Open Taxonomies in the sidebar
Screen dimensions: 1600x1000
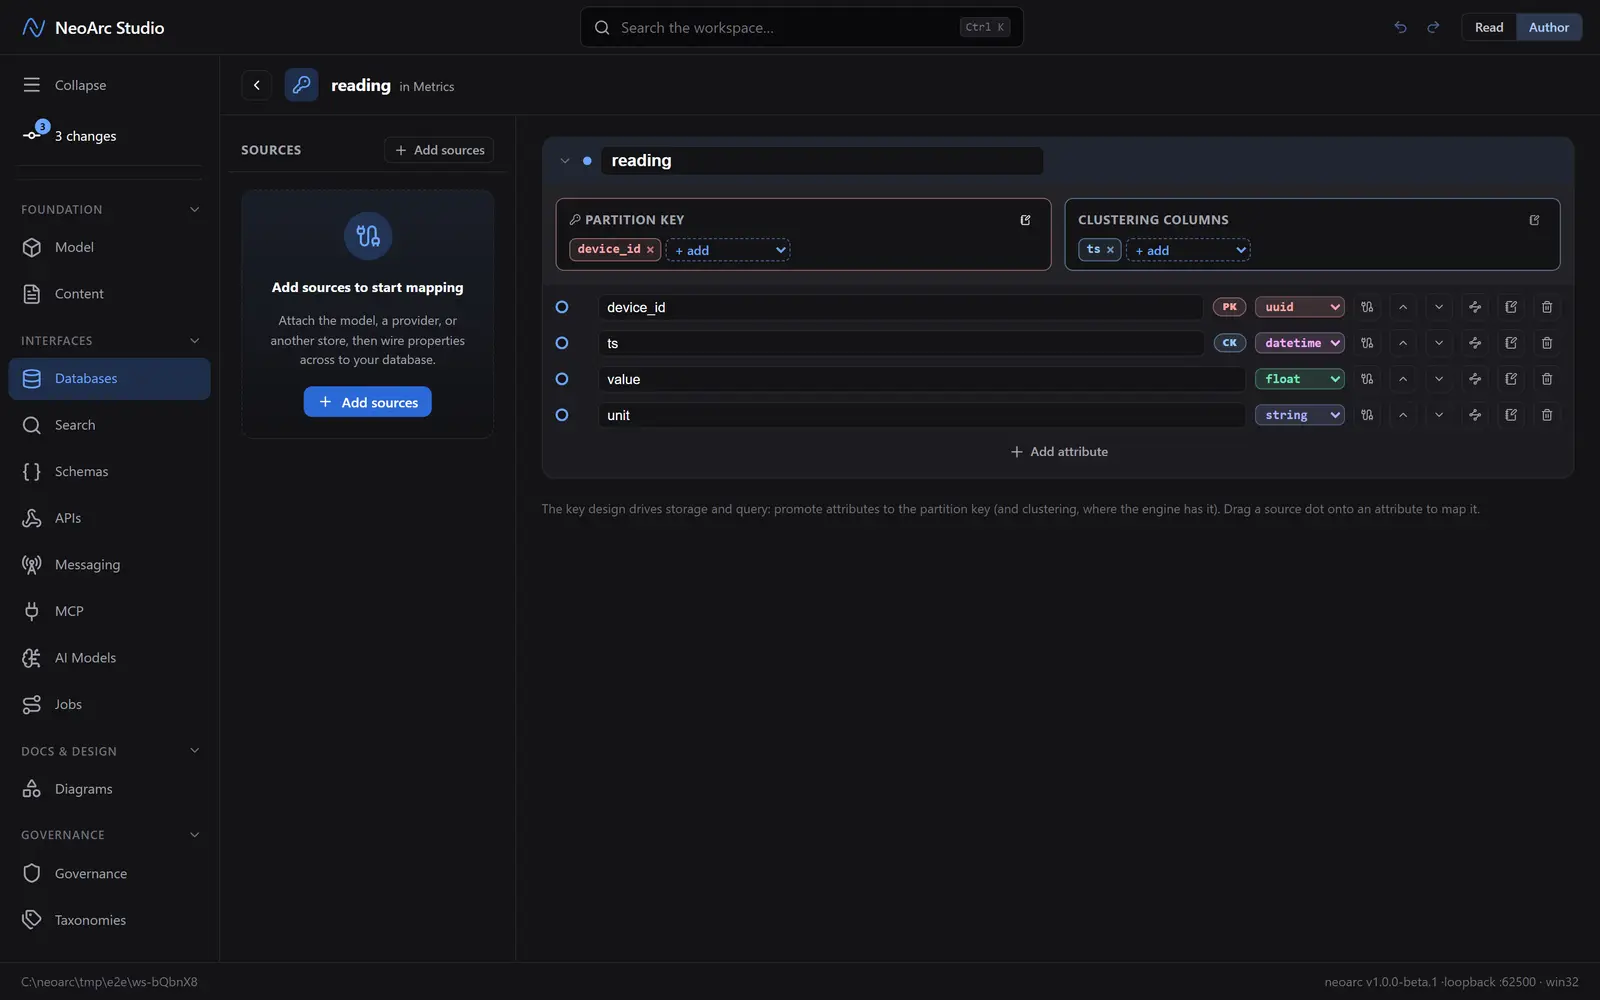click(x=110, y=920)
